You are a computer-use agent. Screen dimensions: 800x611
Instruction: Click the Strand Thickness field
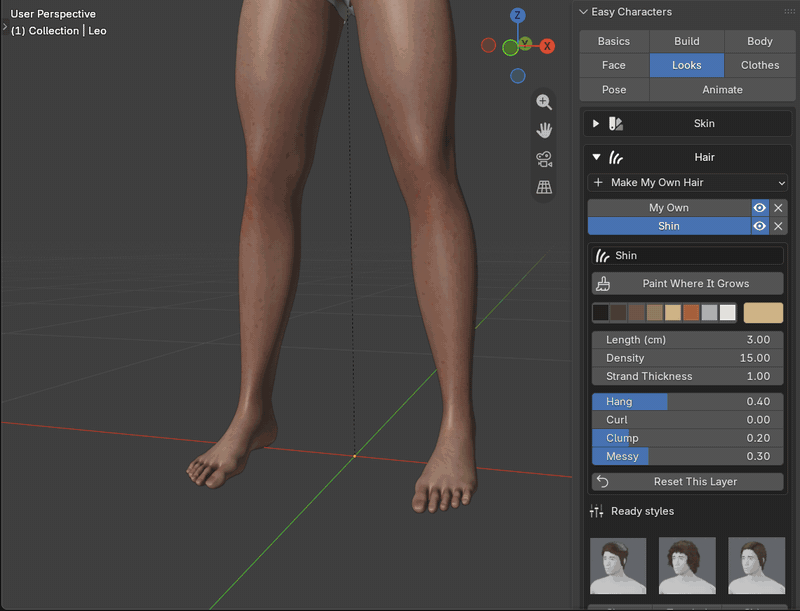(687, 376)
